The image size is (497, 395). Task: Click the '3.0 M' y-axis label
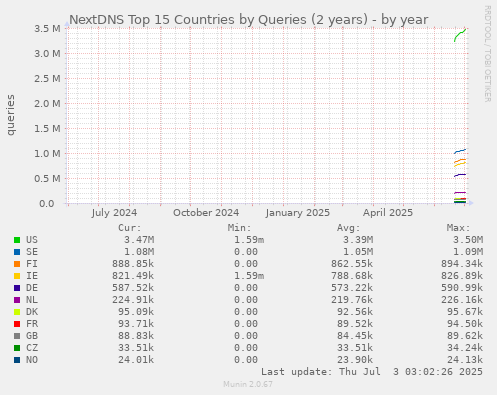pyautogui.click(x=47, y=53)
